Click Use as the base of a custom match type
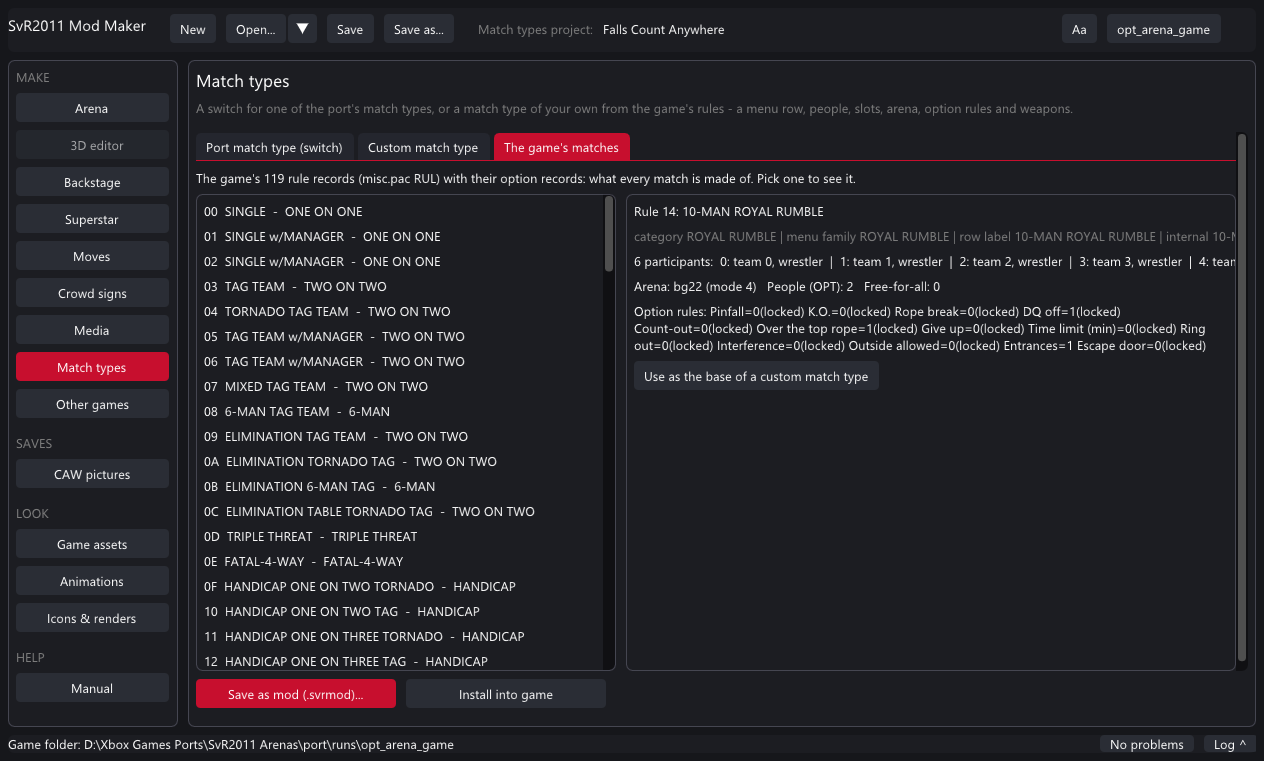 (x=756, y=377)
